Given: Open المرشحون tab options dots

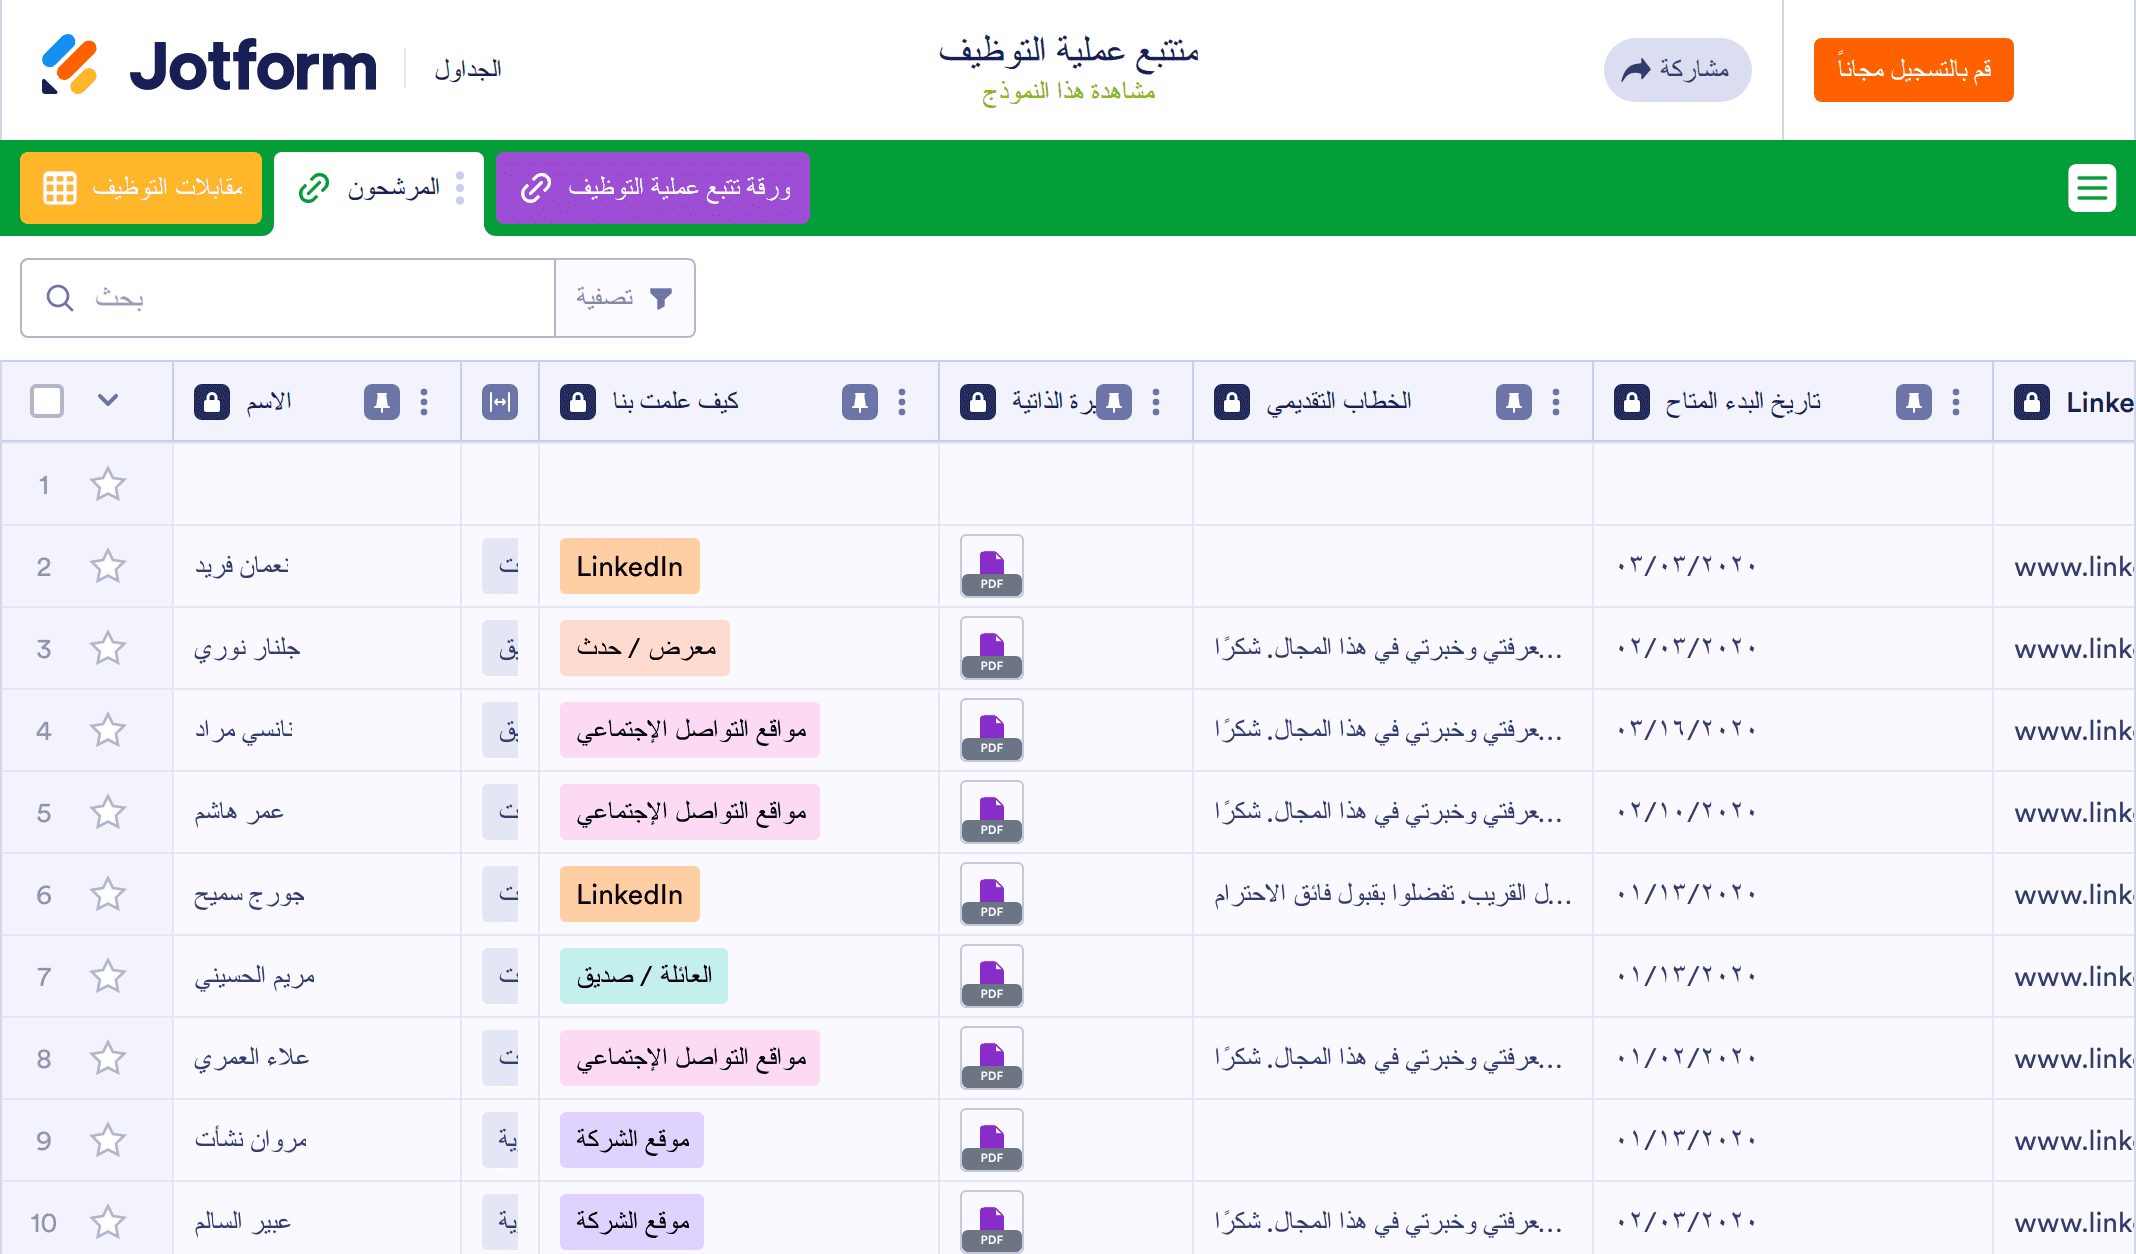Looking at the screenshot, I should click(x=460, y=188).
